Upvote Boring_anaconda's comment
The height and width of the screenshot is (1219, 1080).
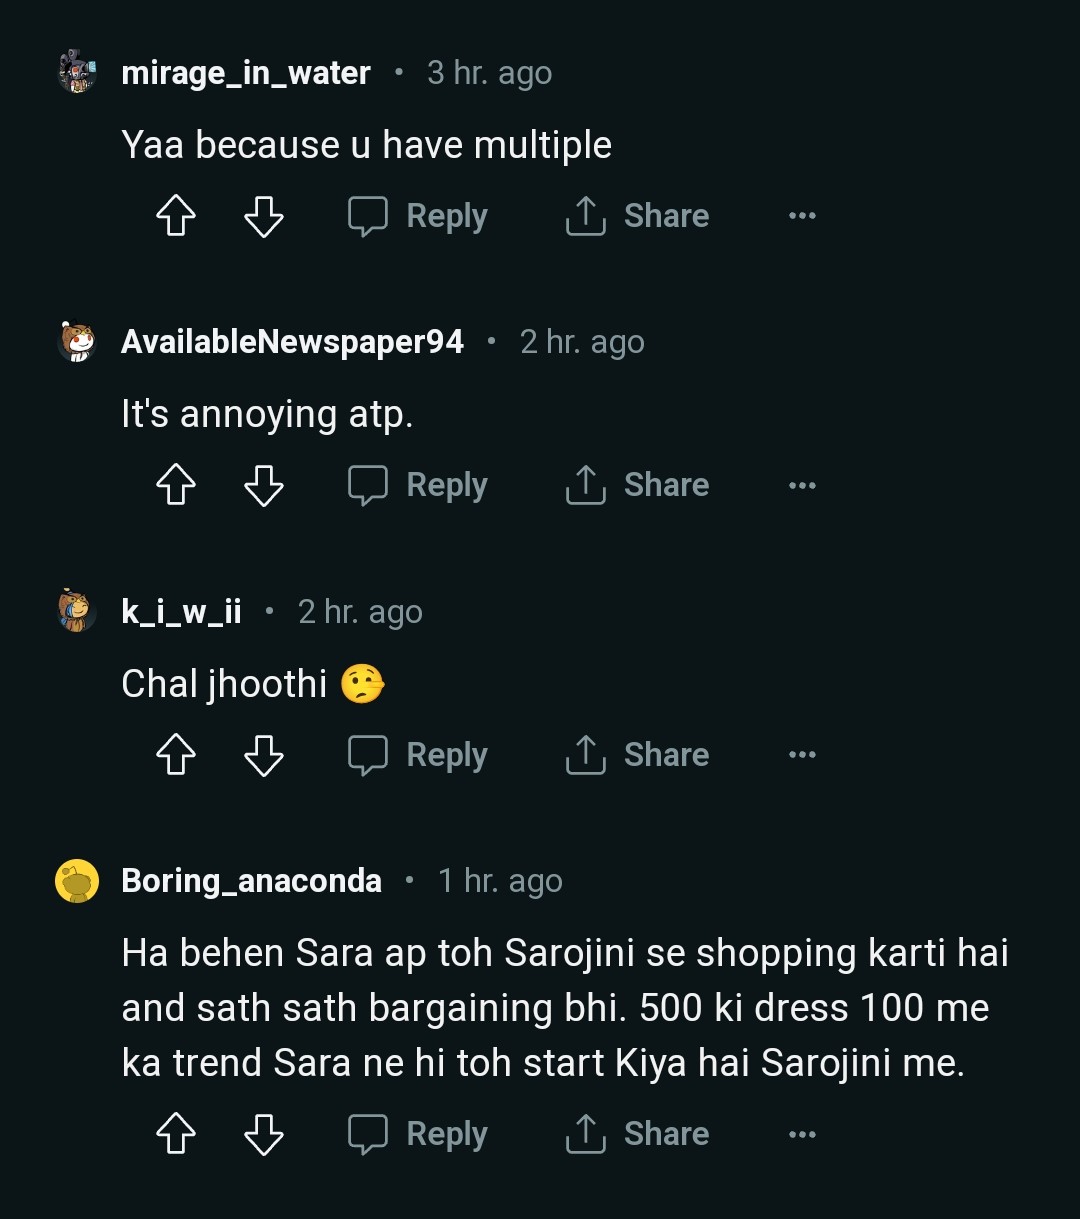(x=176, y=1134)
